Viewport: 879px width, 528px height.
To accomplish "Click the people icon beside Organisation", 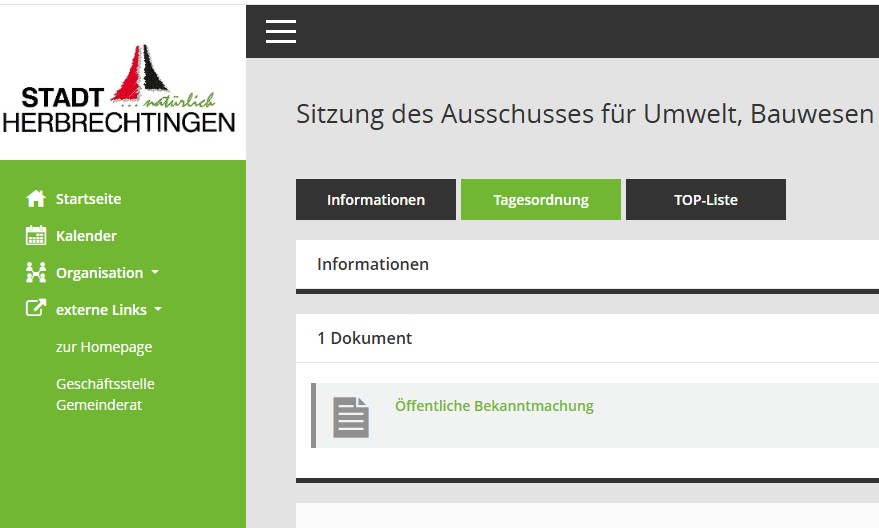I will [x=36, y=273].
